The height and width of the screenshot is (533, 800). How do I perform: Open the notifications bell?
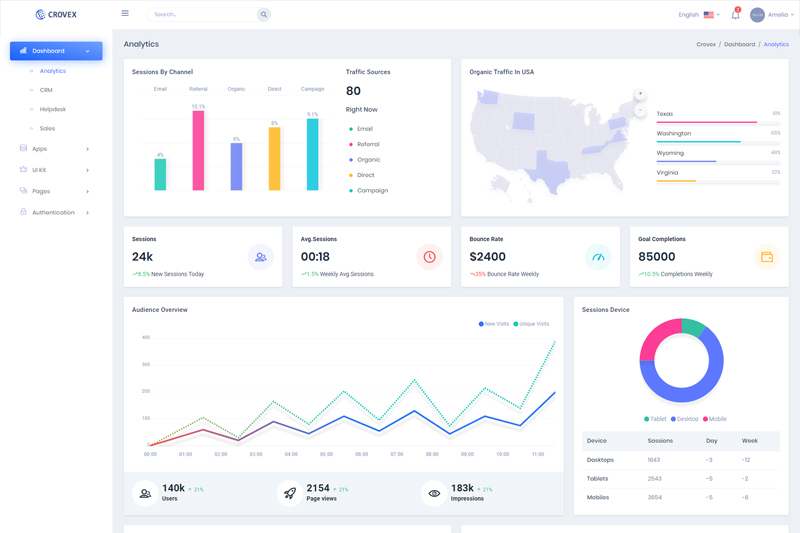click(735, 15)
